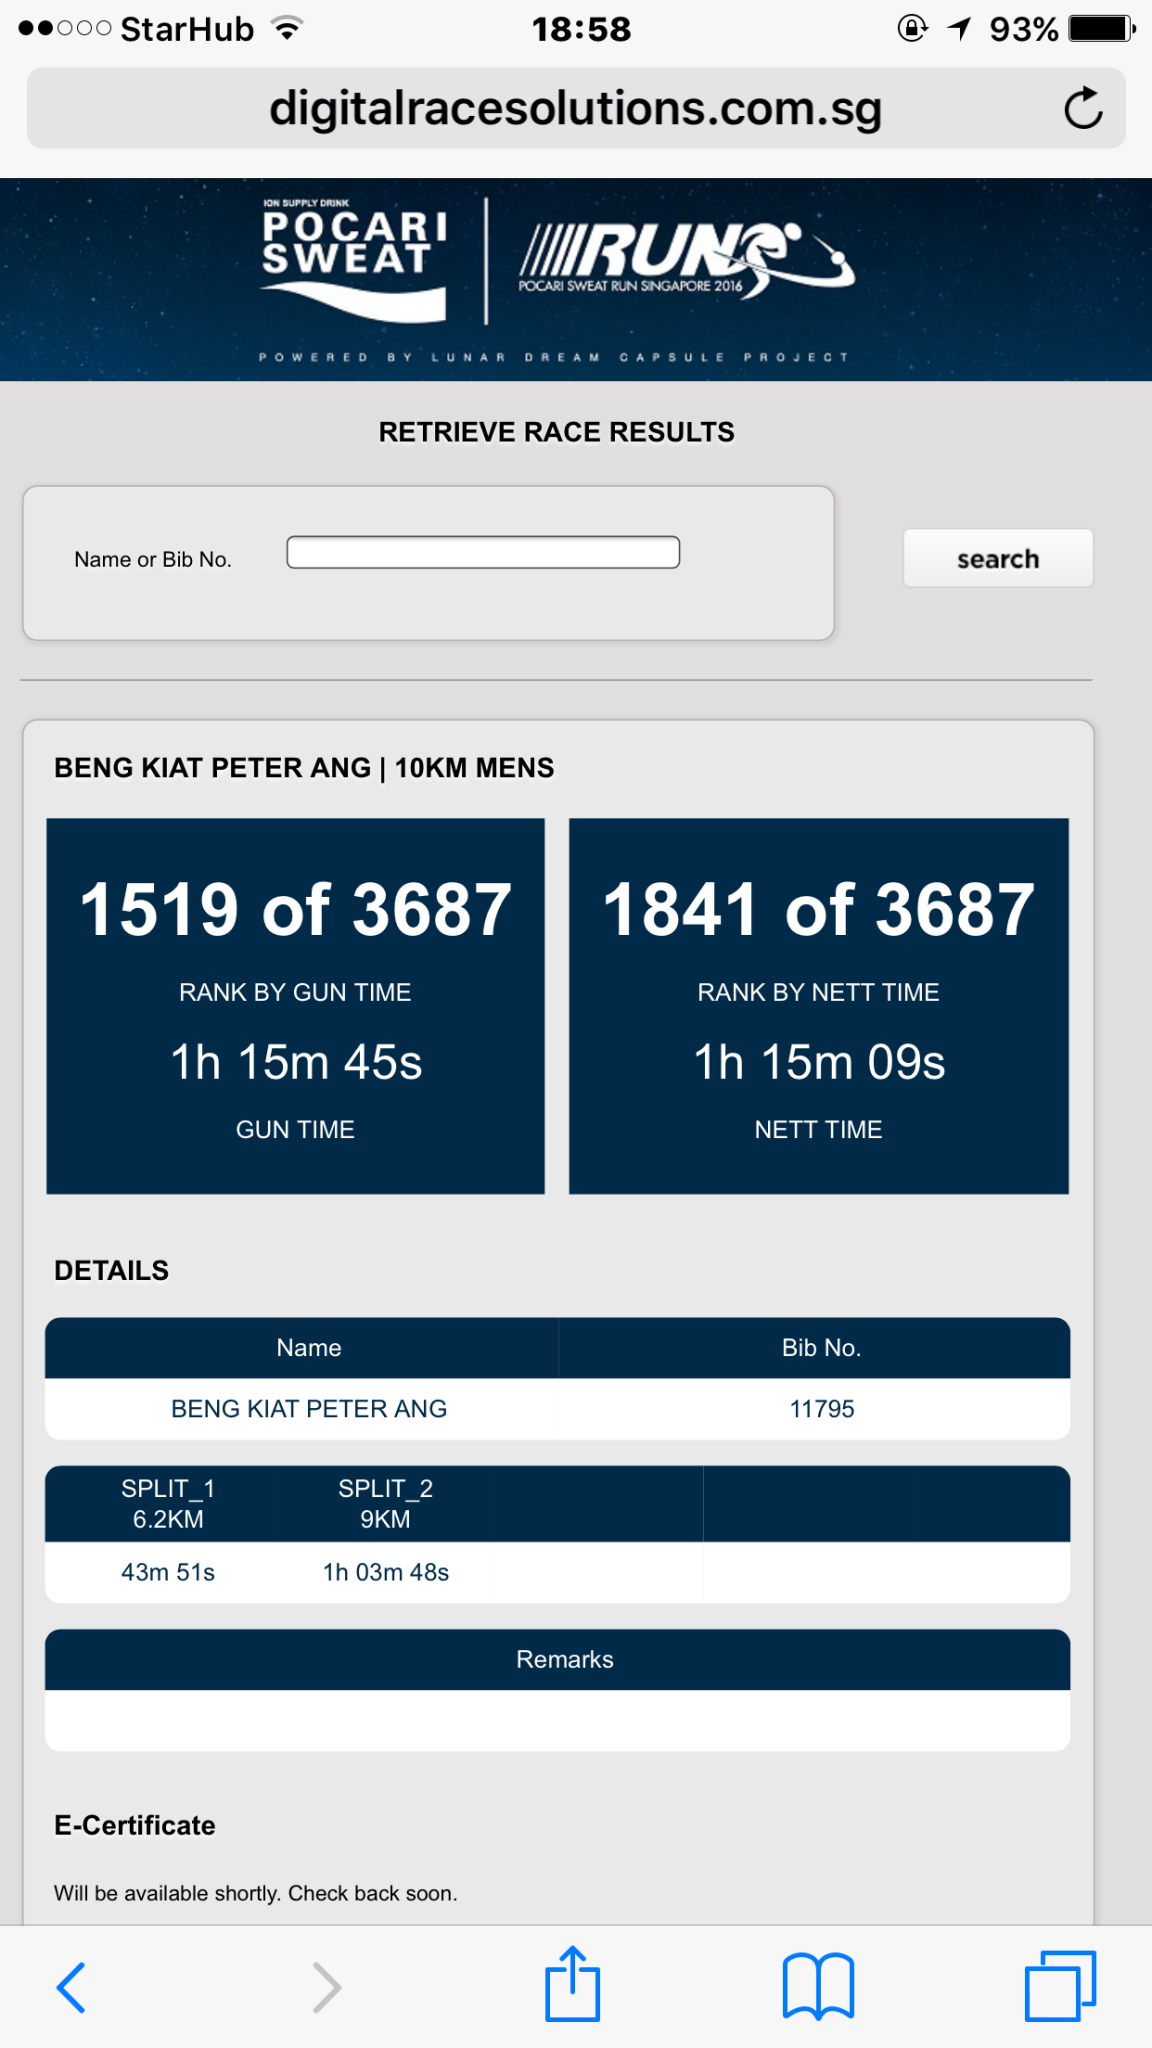
Task: Open the Safari share sheet icon
Action: coord(572,1984)
